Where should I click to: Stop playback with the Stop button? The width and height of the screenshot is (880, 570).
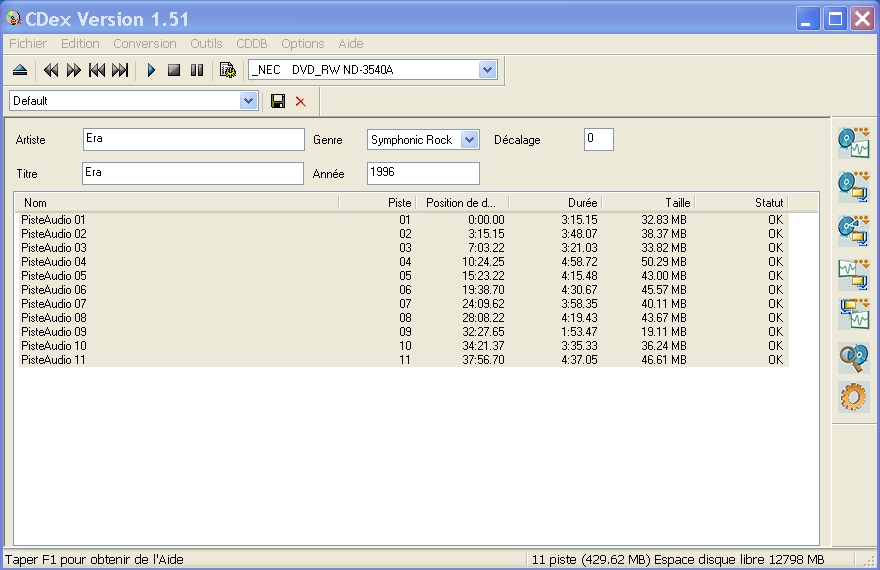[x=174, y=70]
